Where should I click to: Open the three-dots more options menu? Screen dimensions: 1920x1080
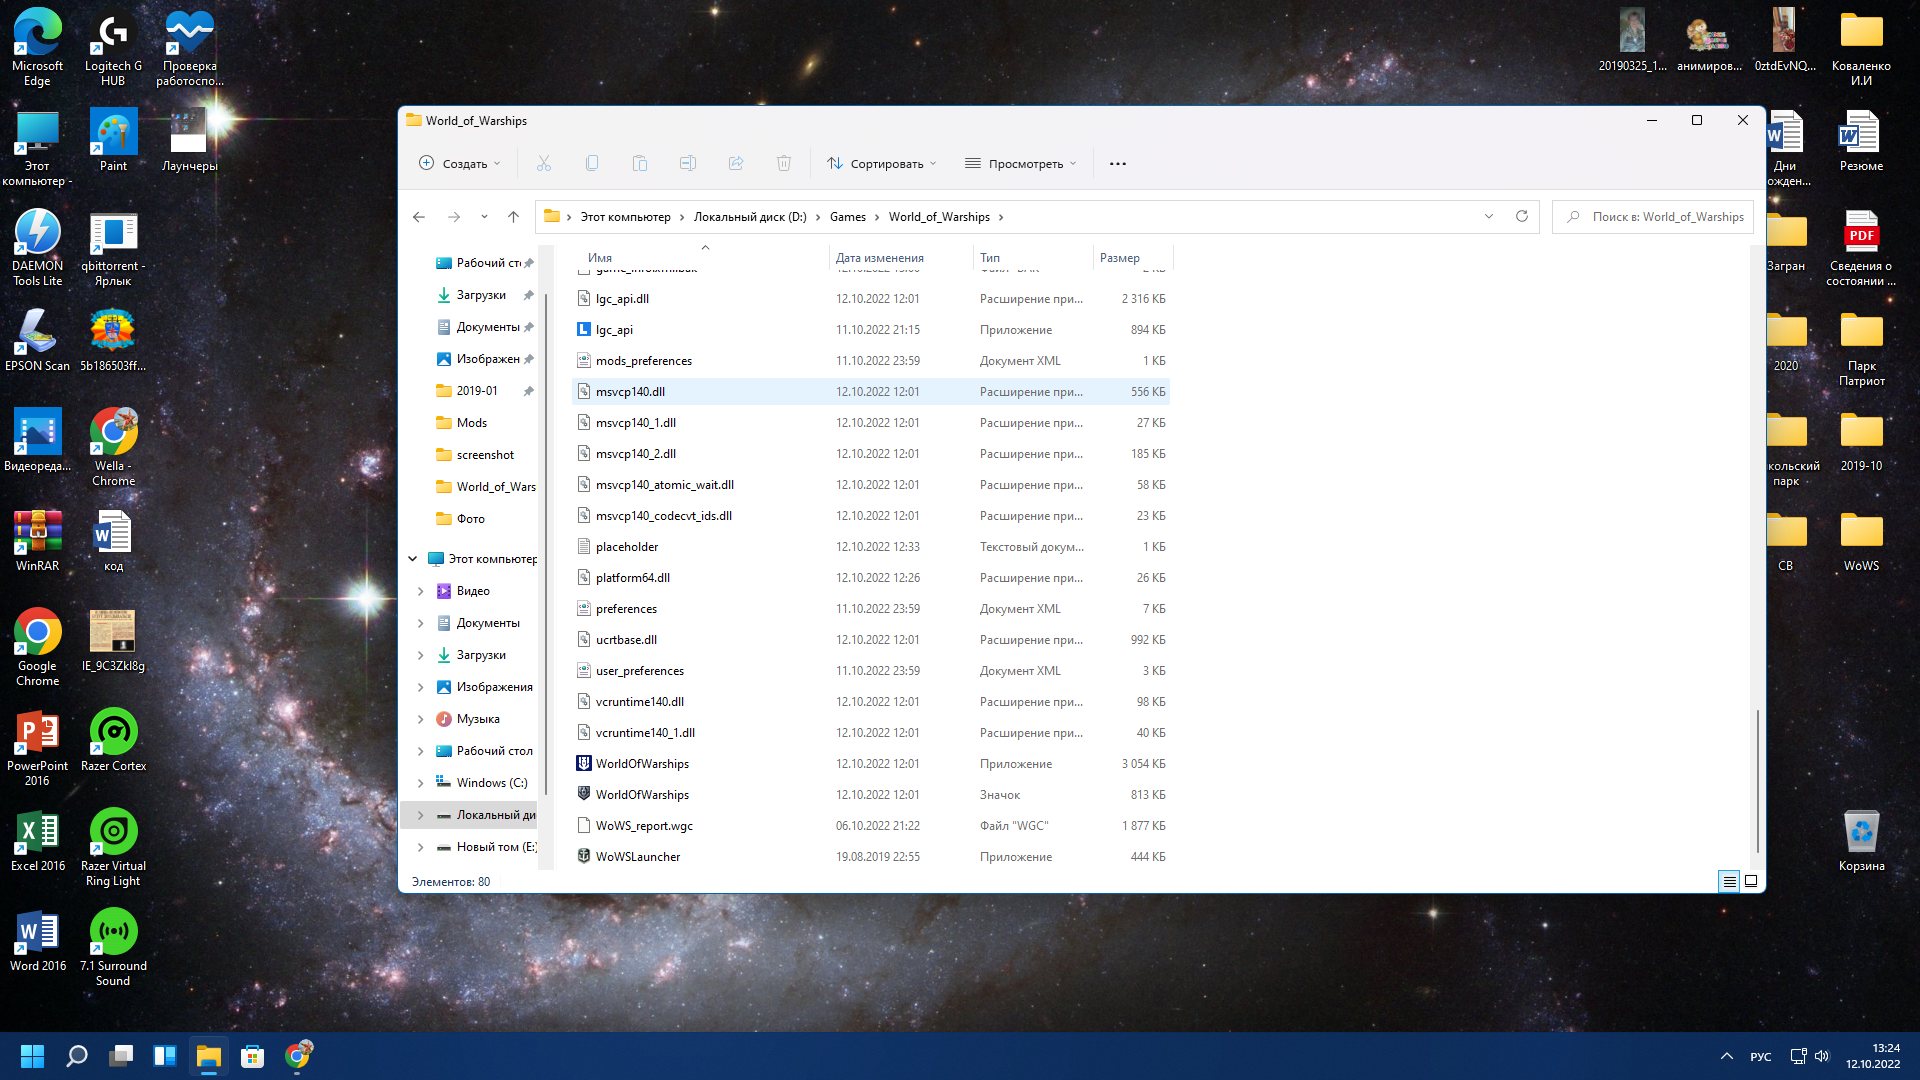coord(1118,163)
